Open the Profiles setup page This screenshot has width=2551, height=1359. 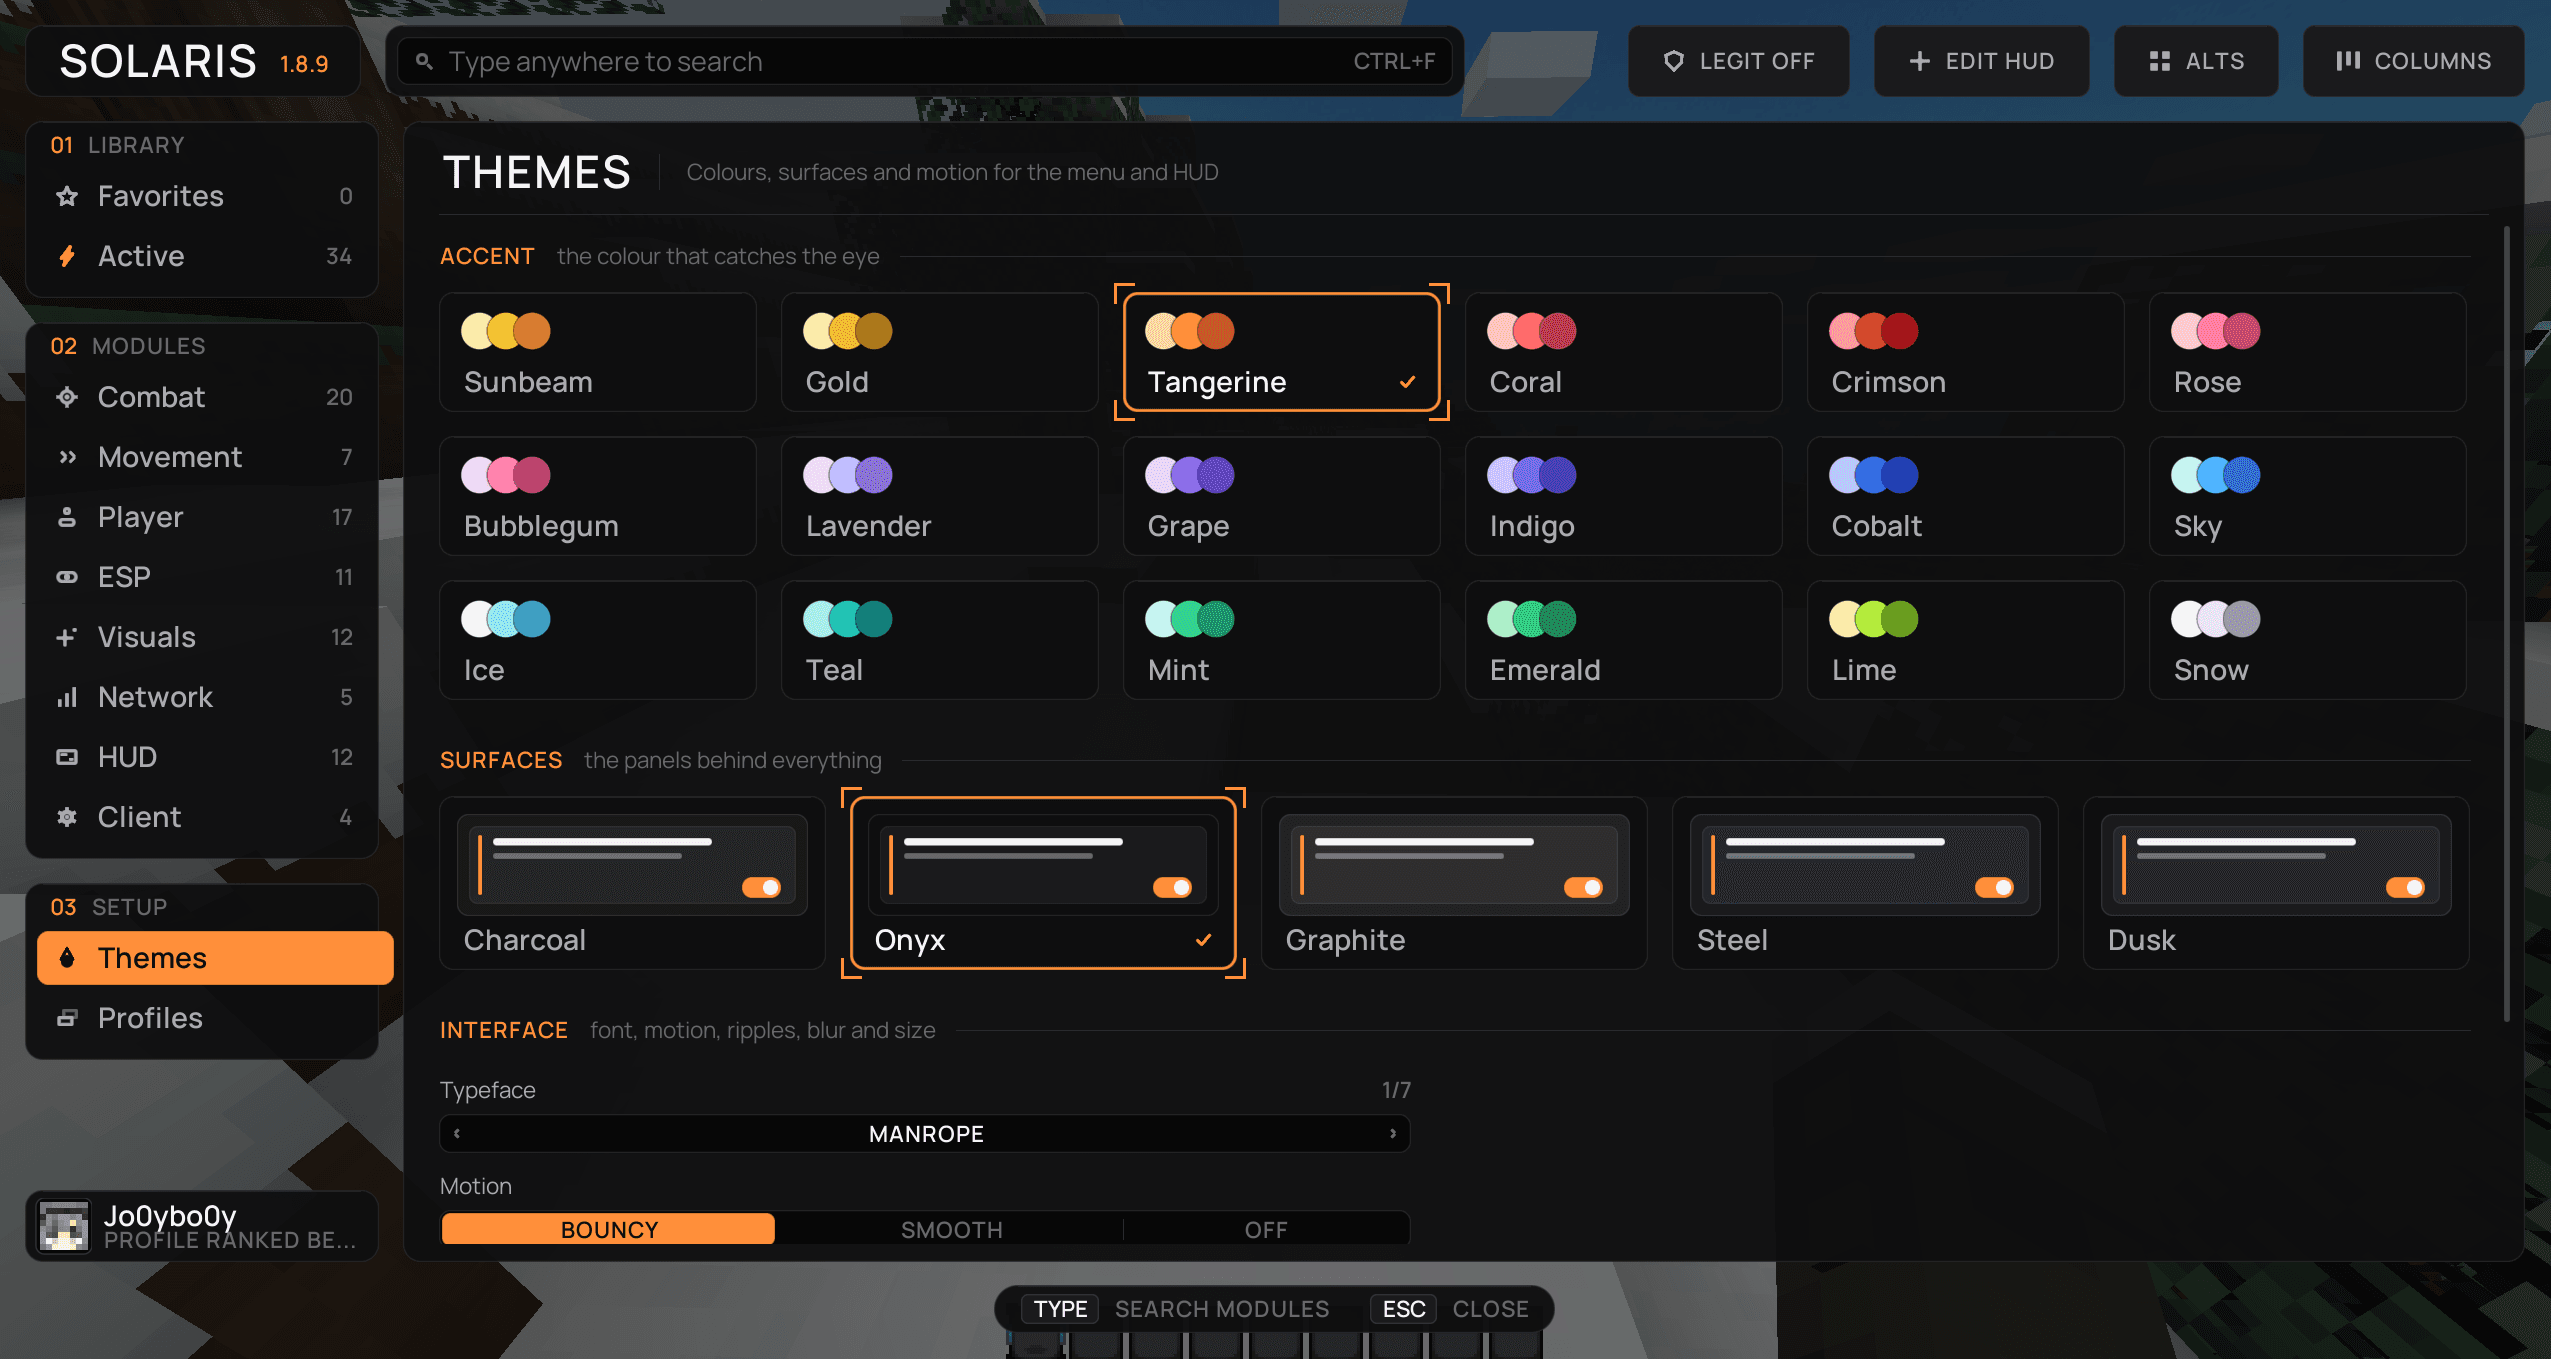[x=203, y=1018]
